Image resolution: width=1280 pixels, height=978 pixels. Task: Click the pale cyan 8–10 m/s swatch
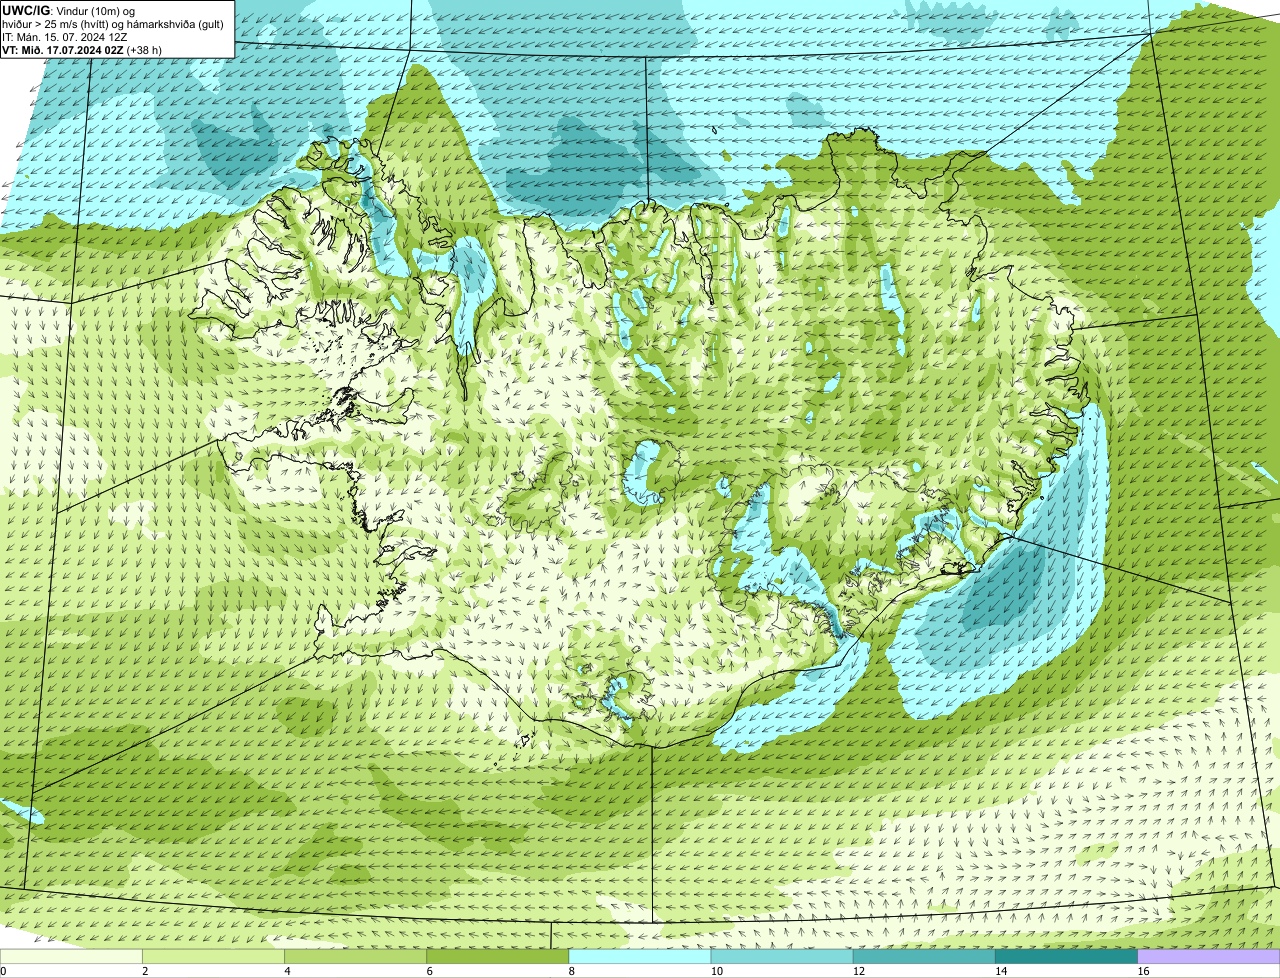pos(640,956)
